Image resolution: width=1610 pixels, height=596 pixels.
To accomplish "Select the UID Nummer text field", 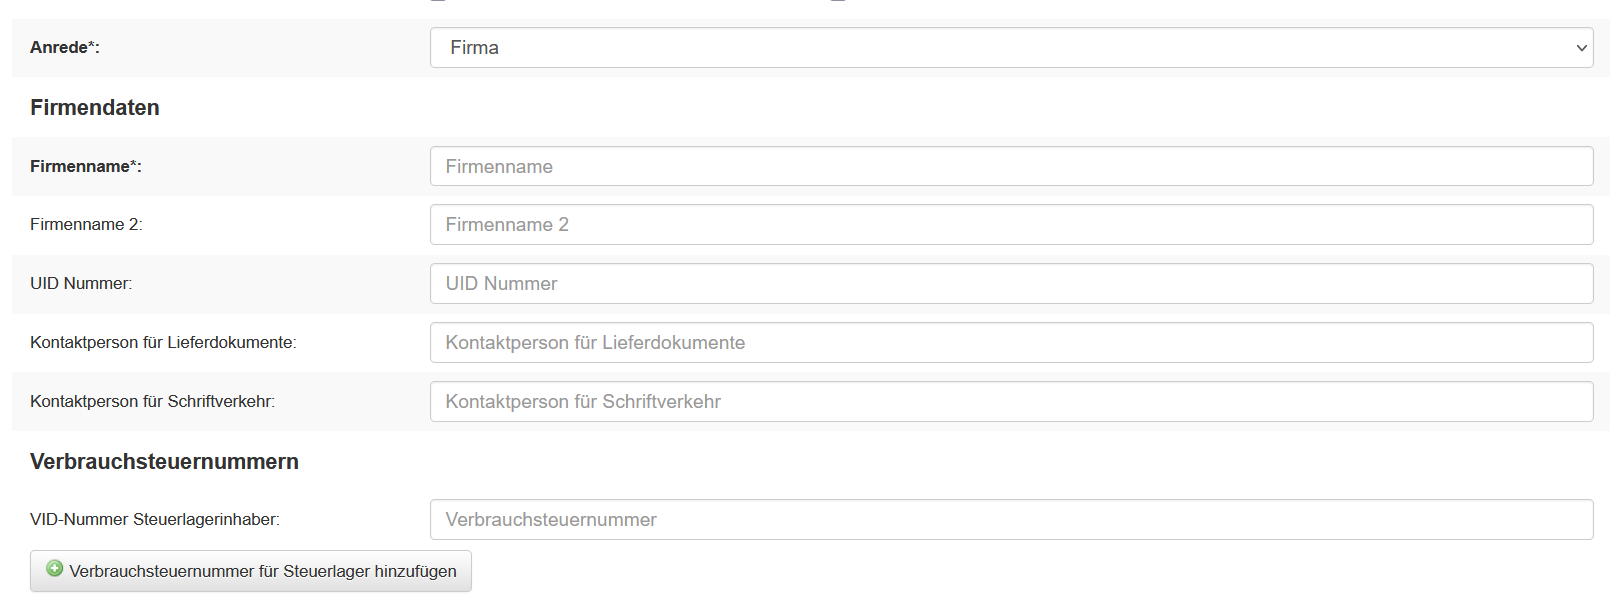I will point(1010,284).
